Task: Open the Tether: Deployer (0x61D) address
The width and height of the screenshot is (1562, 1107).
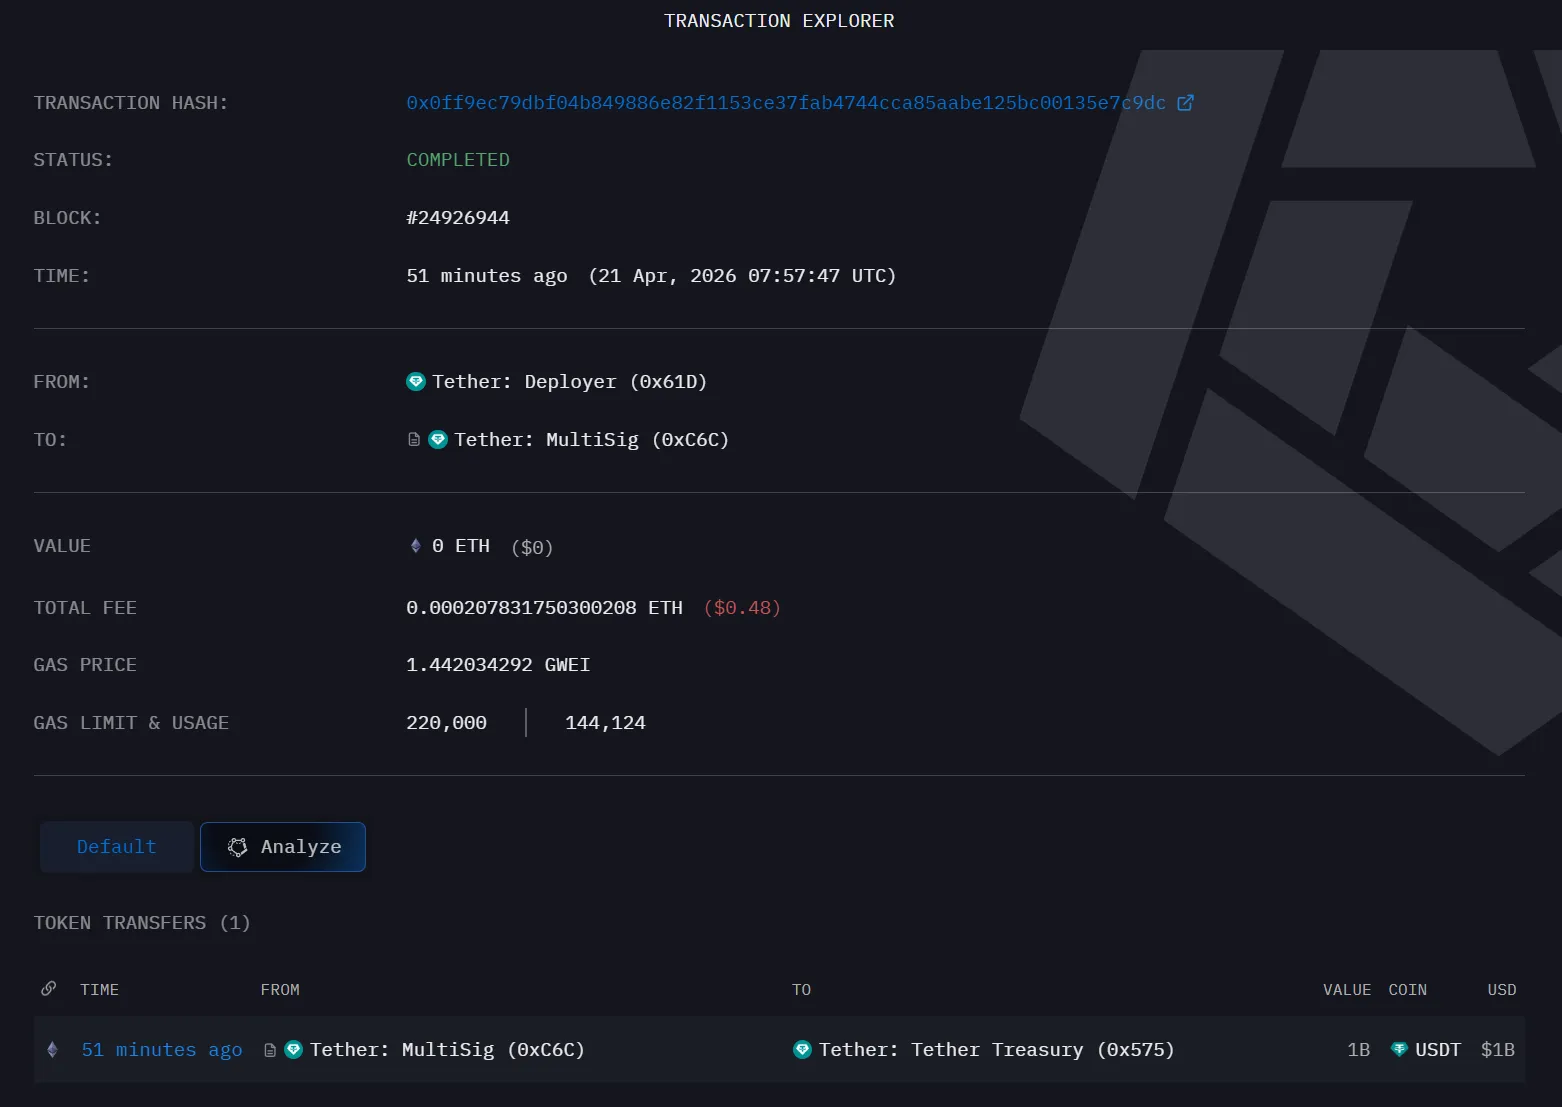Action: (569, 382)
